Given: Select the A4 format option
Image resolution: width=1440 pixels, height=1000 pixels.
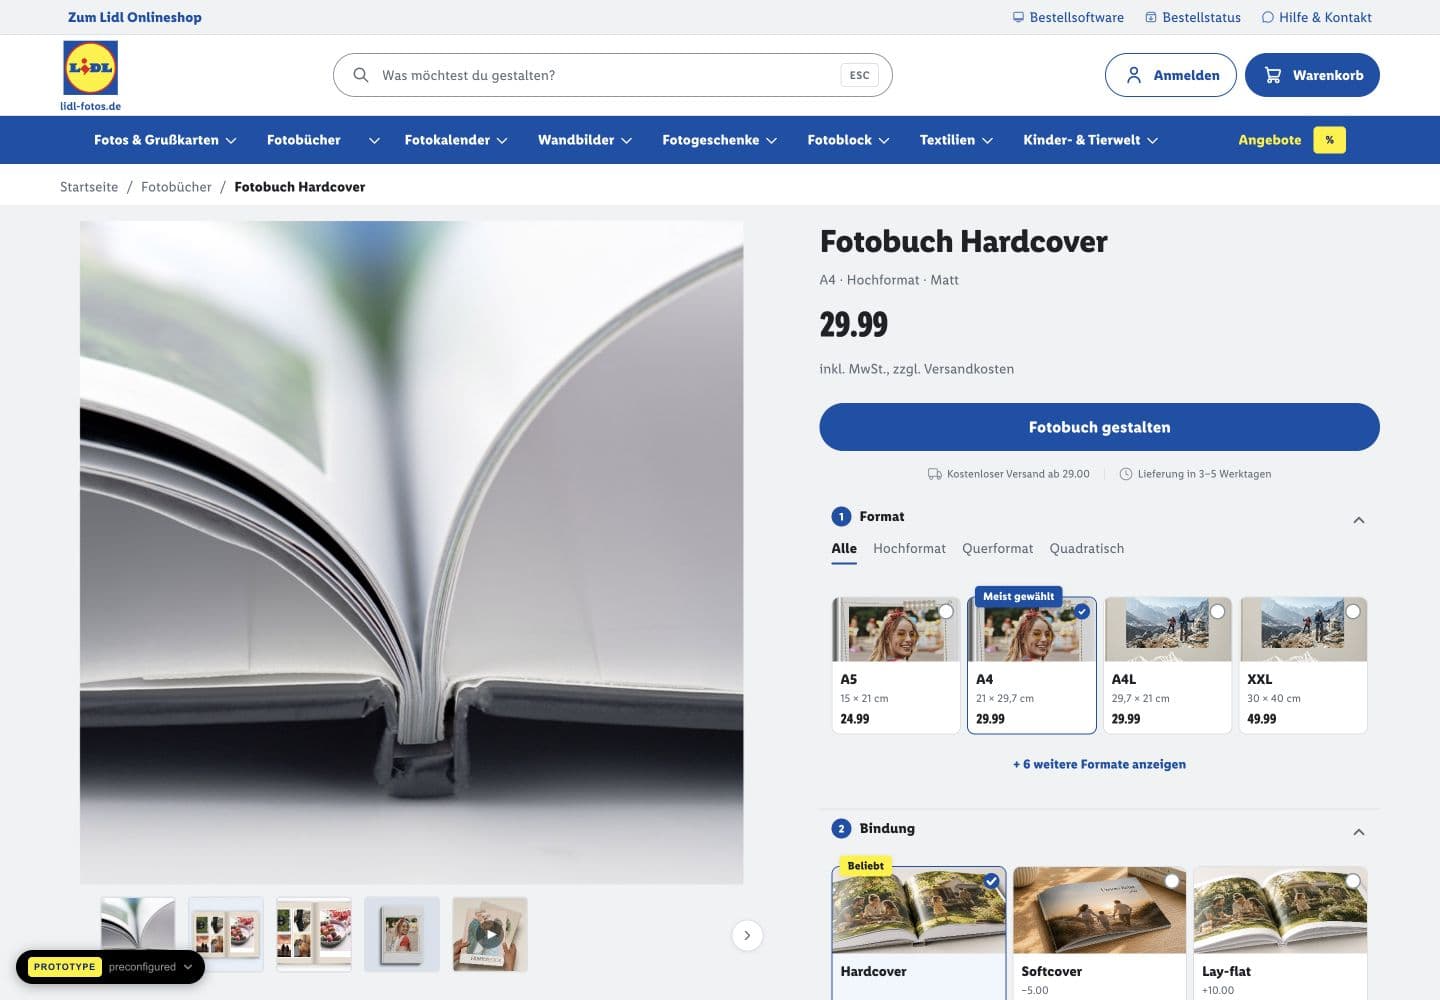Looking at the screenshot, I should click(1031, 665).
